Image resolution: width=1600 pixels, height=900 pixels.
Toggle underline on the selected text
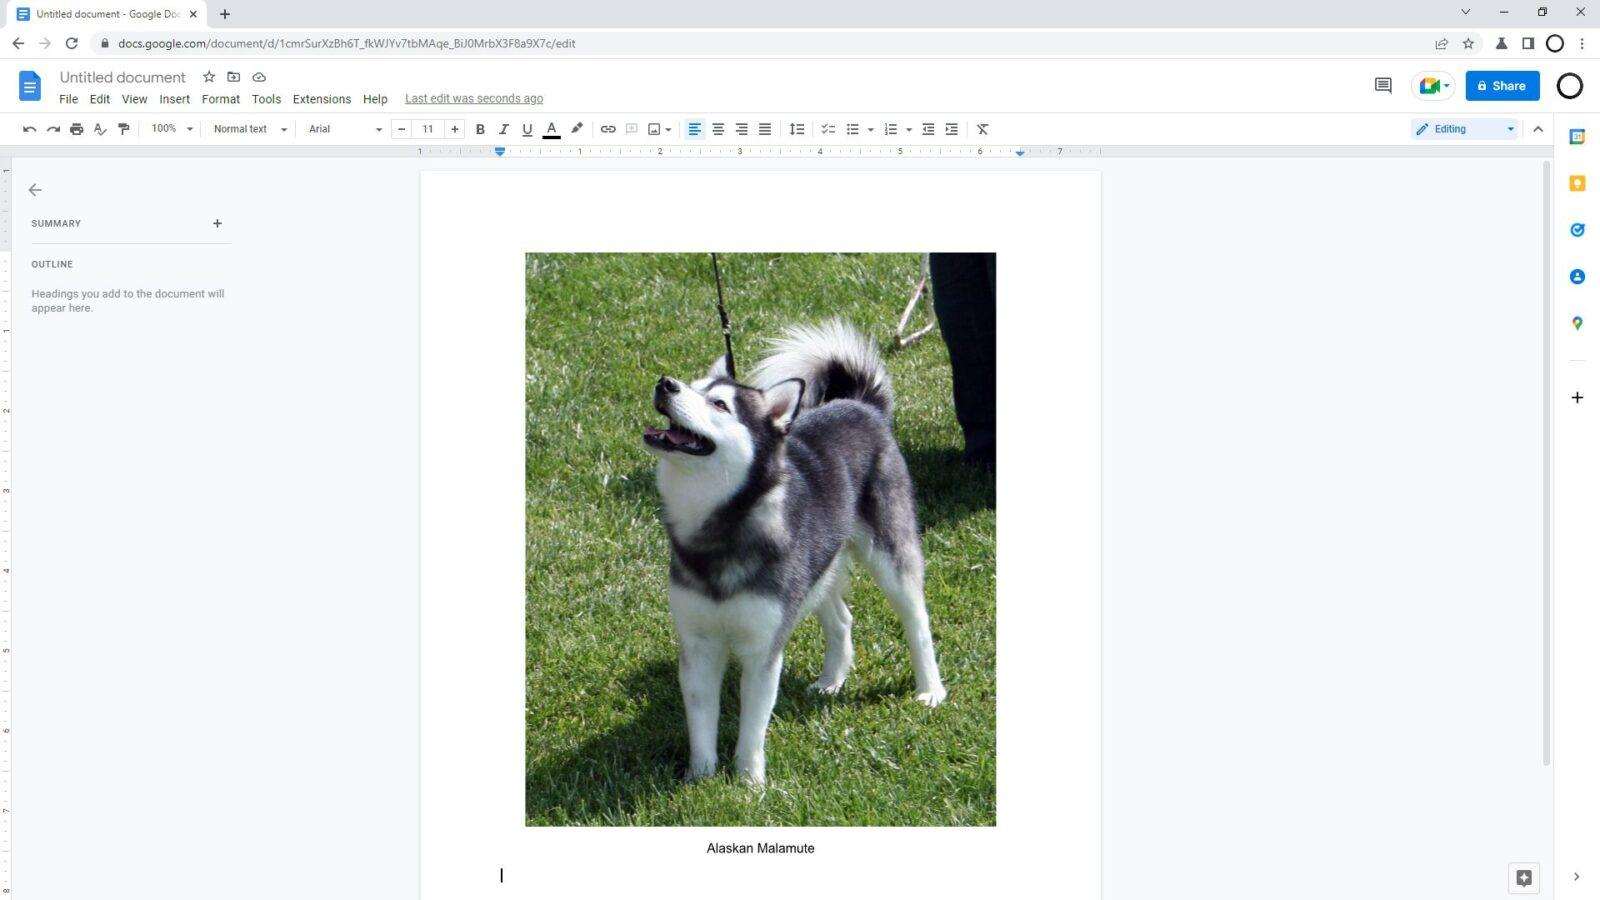527,128
